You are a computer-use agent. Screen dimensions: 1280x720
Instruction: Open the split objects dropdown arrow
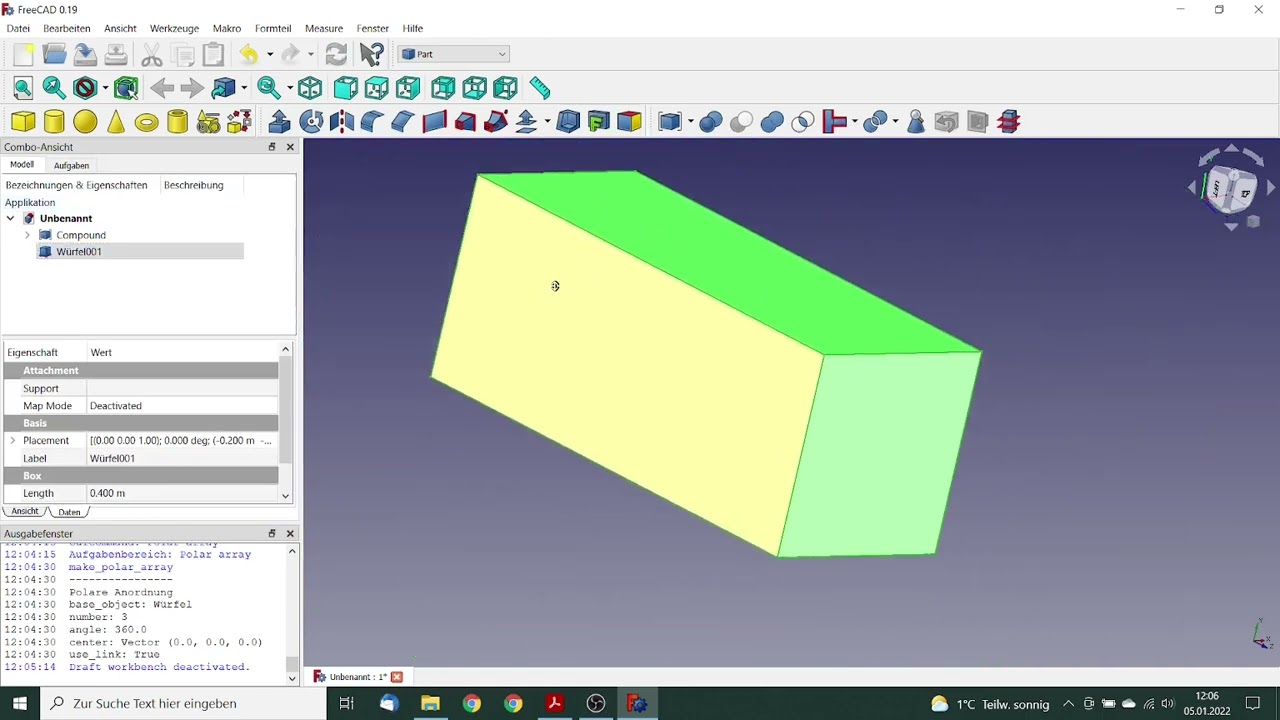click(x=895, y=122)
